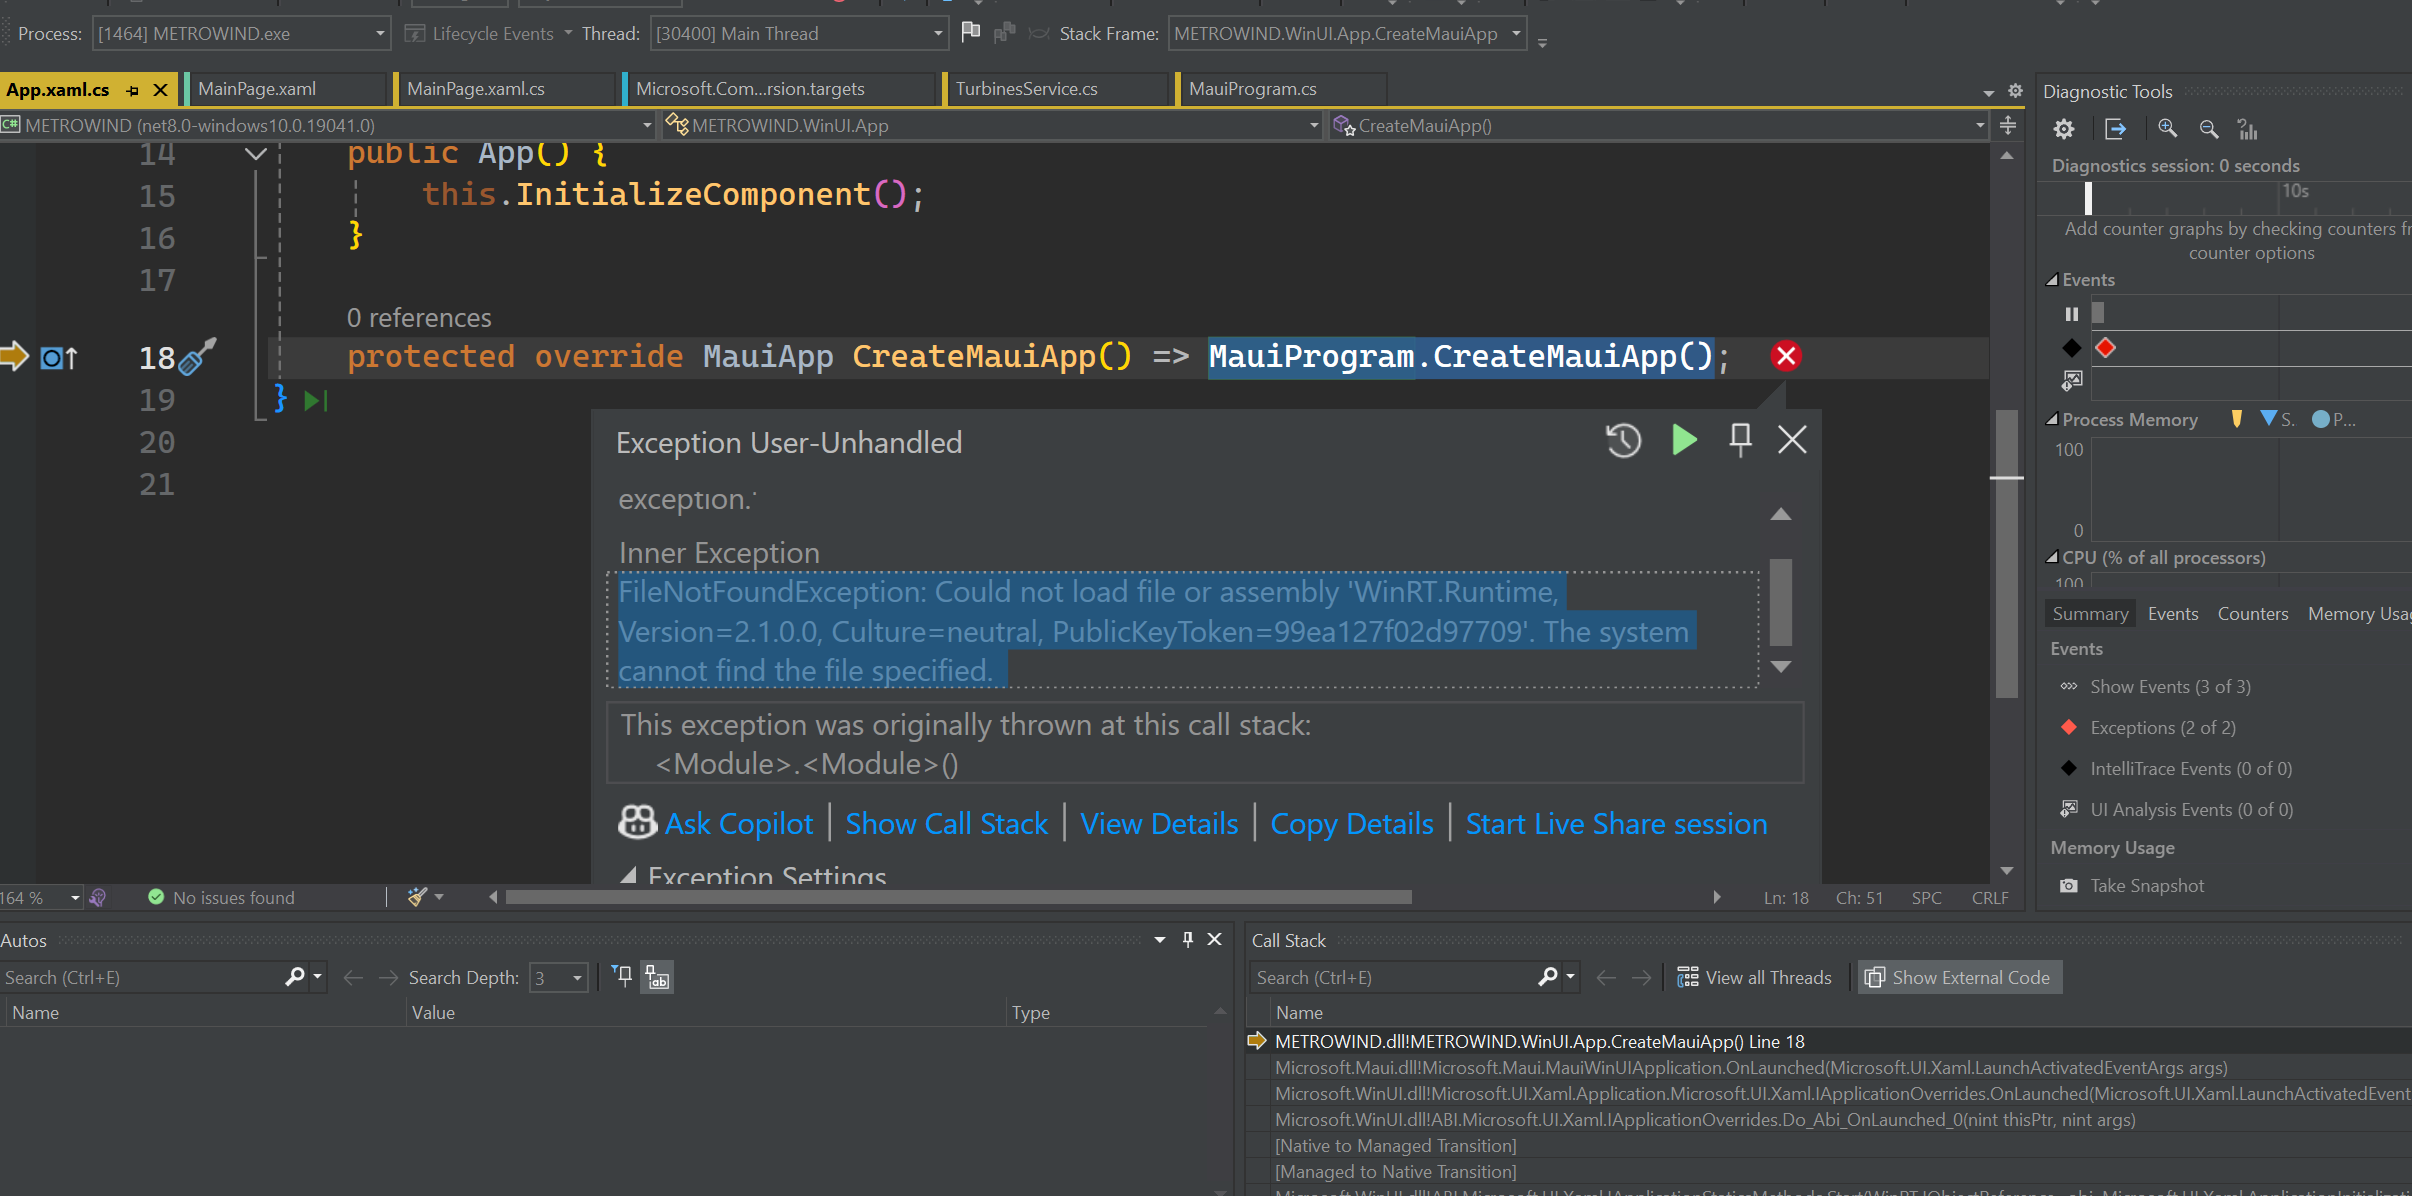Click the screwdriver quick actions icon on line 18
This screenshot has width=2412, height=1196.
[197, 356]
